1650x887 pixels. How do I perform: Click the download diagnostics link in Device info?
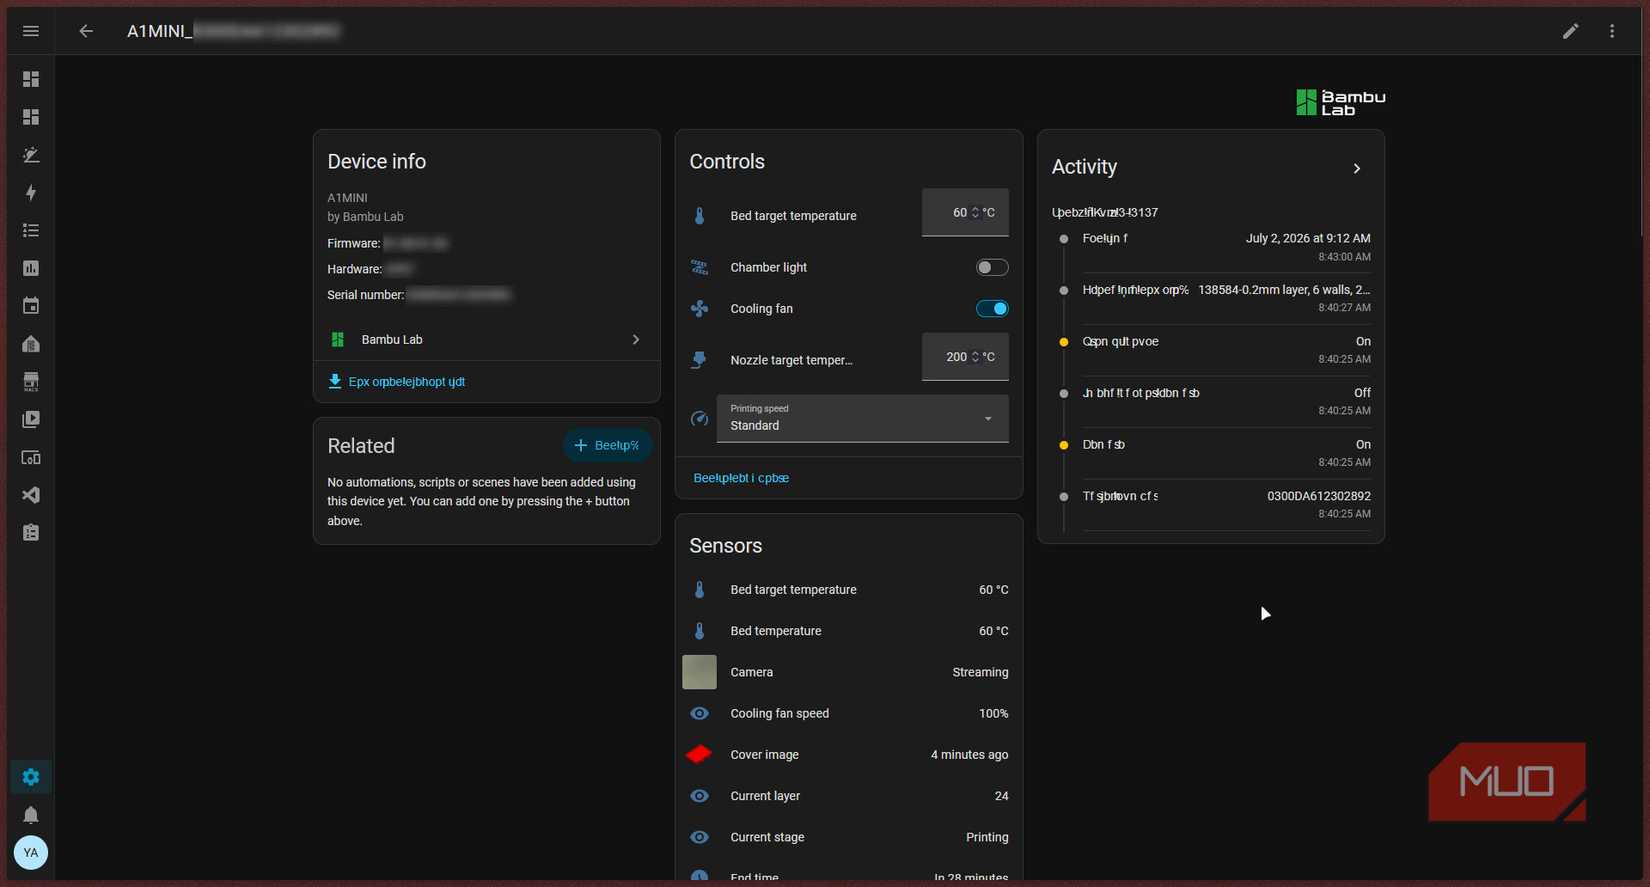tap(397, 382)
